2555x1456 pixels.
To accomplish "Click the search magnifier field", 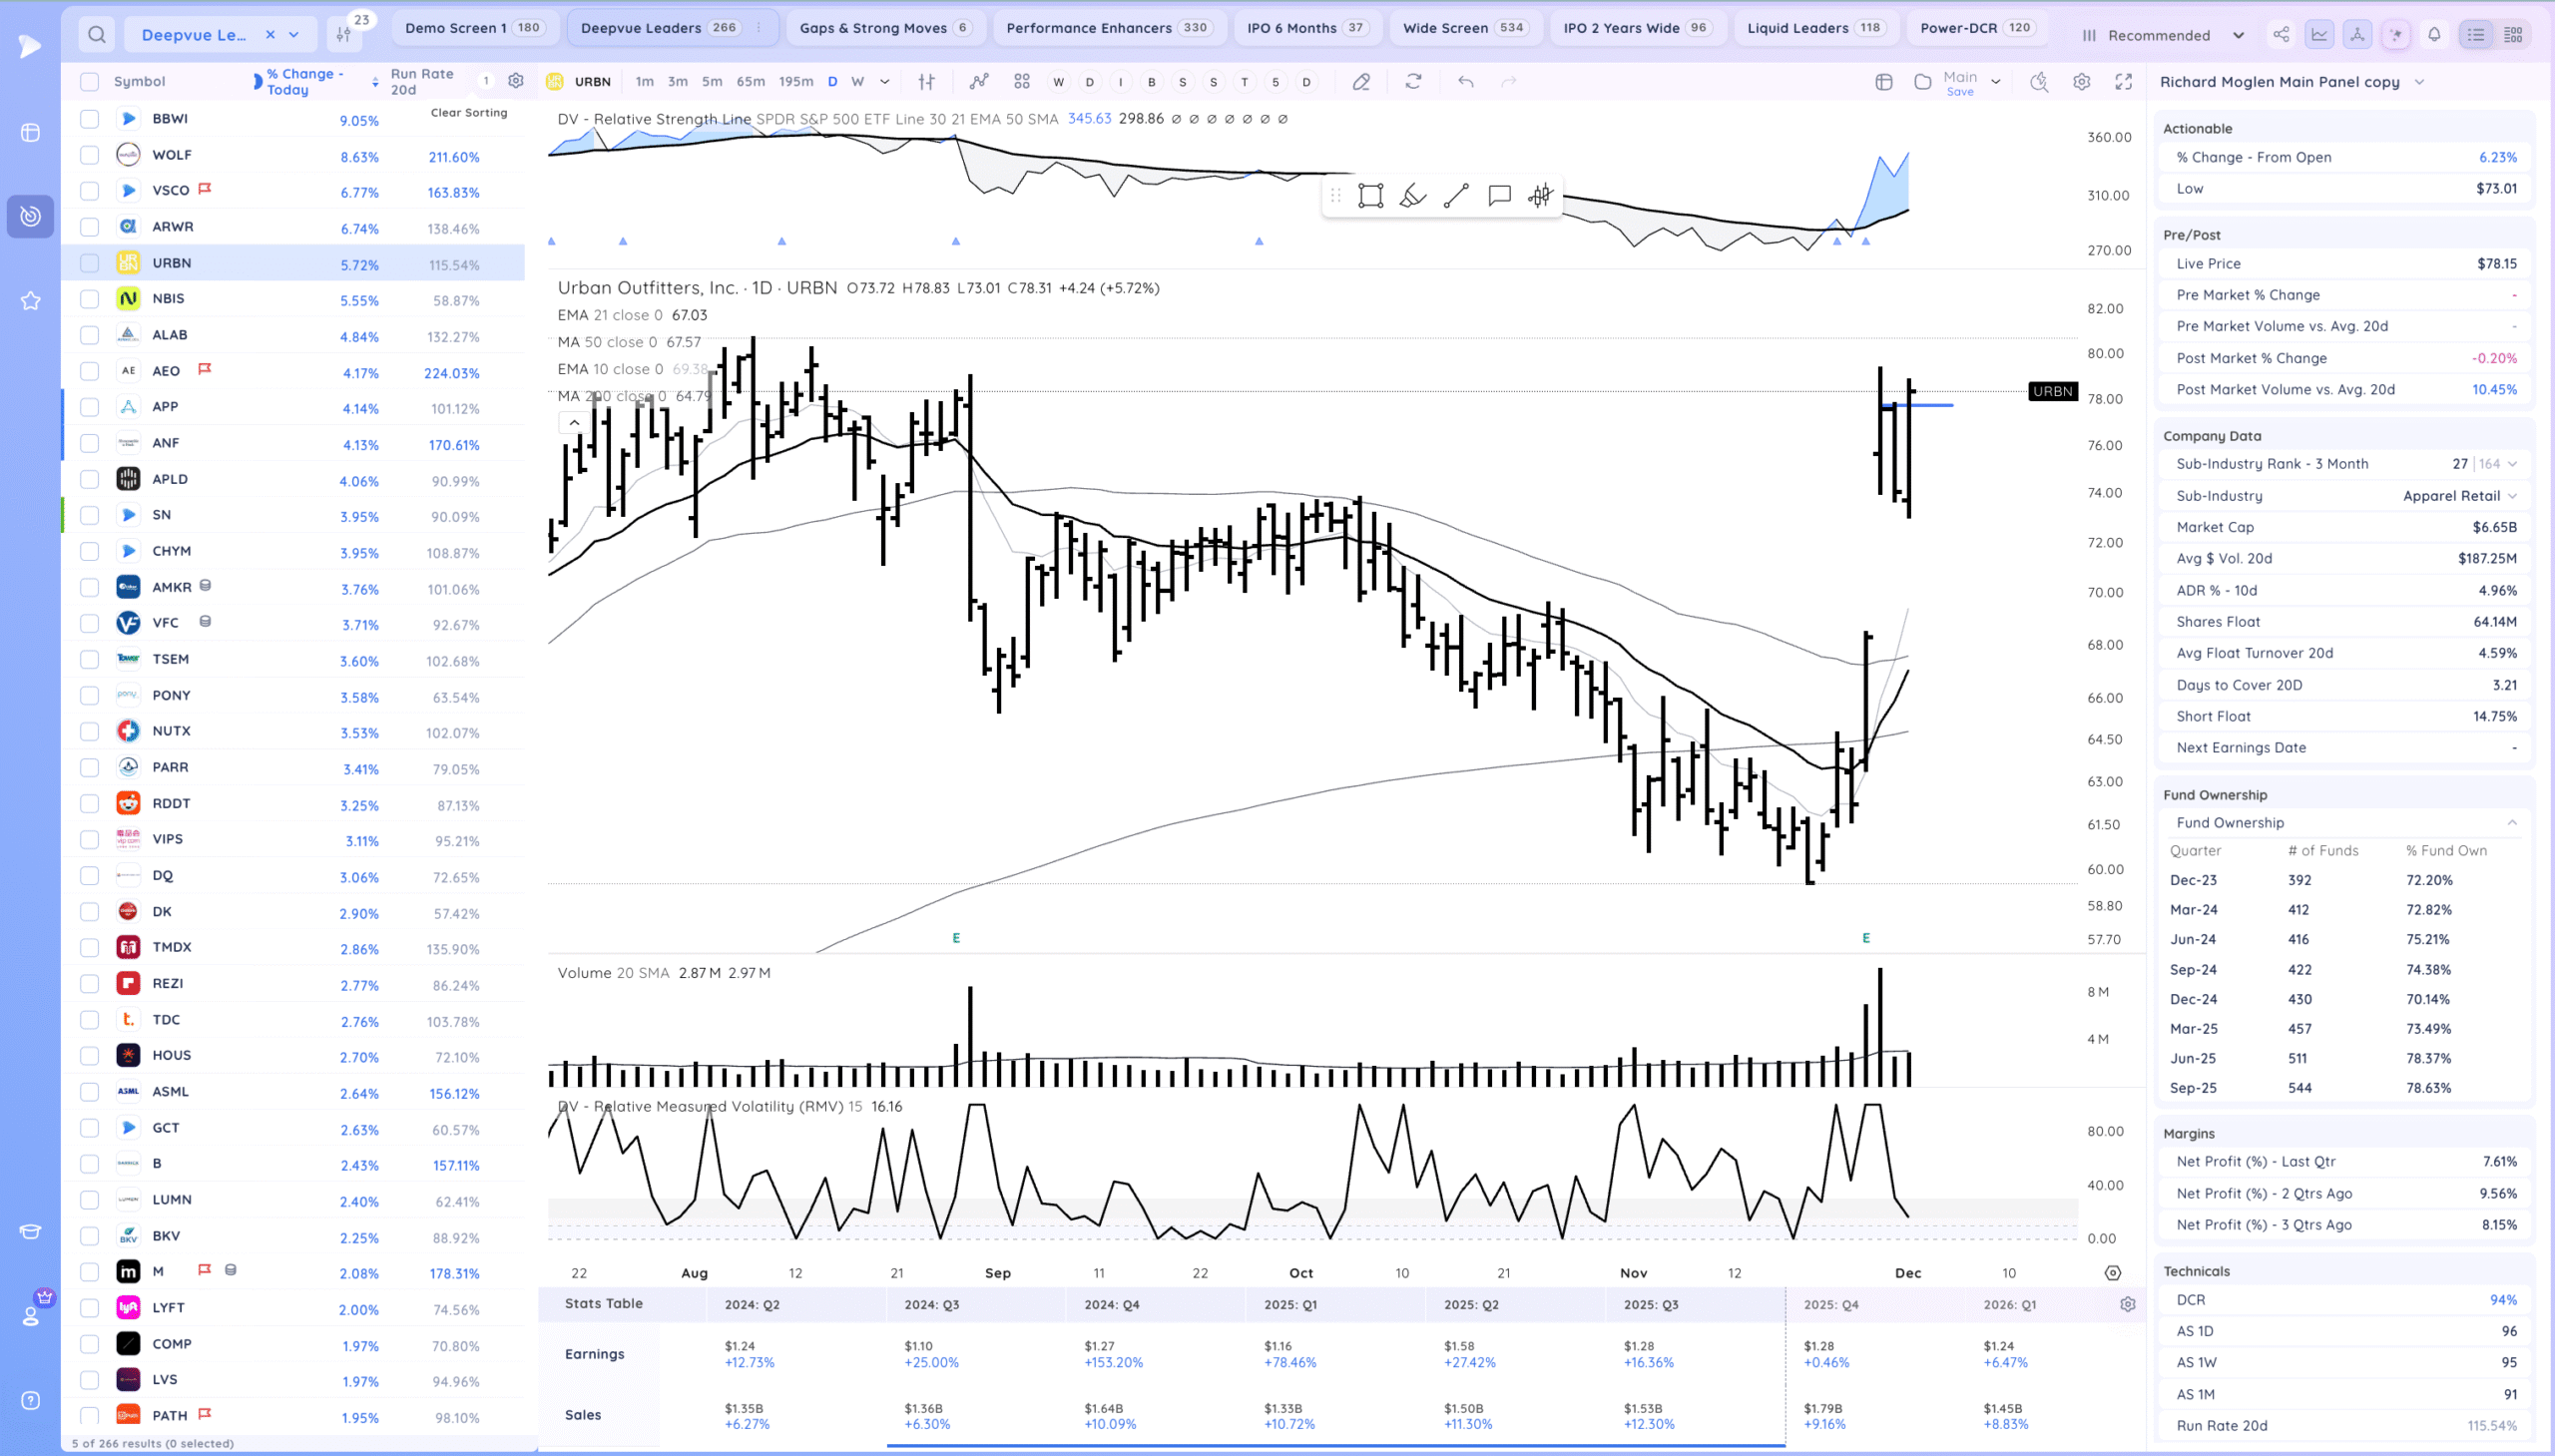I will [x=97, y=35].
